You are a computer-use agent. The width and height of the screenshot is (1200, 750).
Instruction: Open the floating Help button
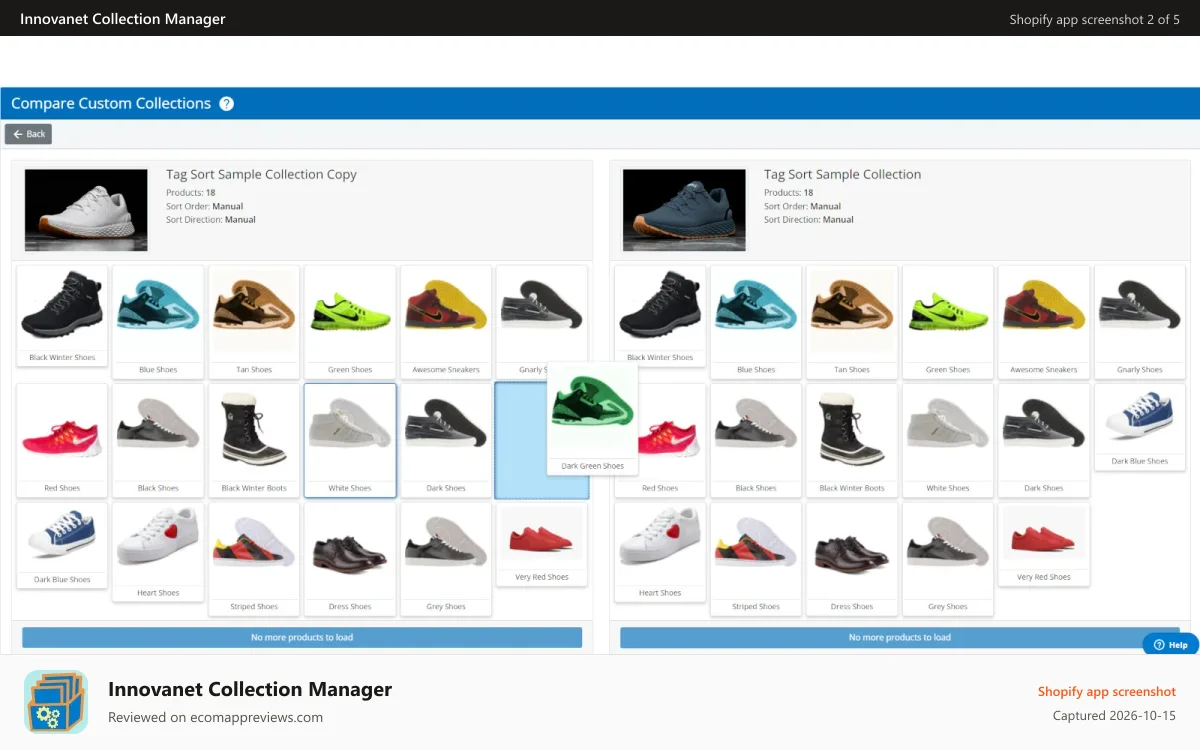[1170, 645]
